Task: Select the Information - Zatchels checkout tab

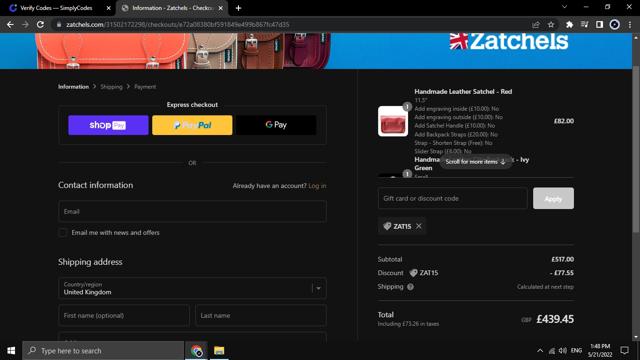Action: (171, 8)
